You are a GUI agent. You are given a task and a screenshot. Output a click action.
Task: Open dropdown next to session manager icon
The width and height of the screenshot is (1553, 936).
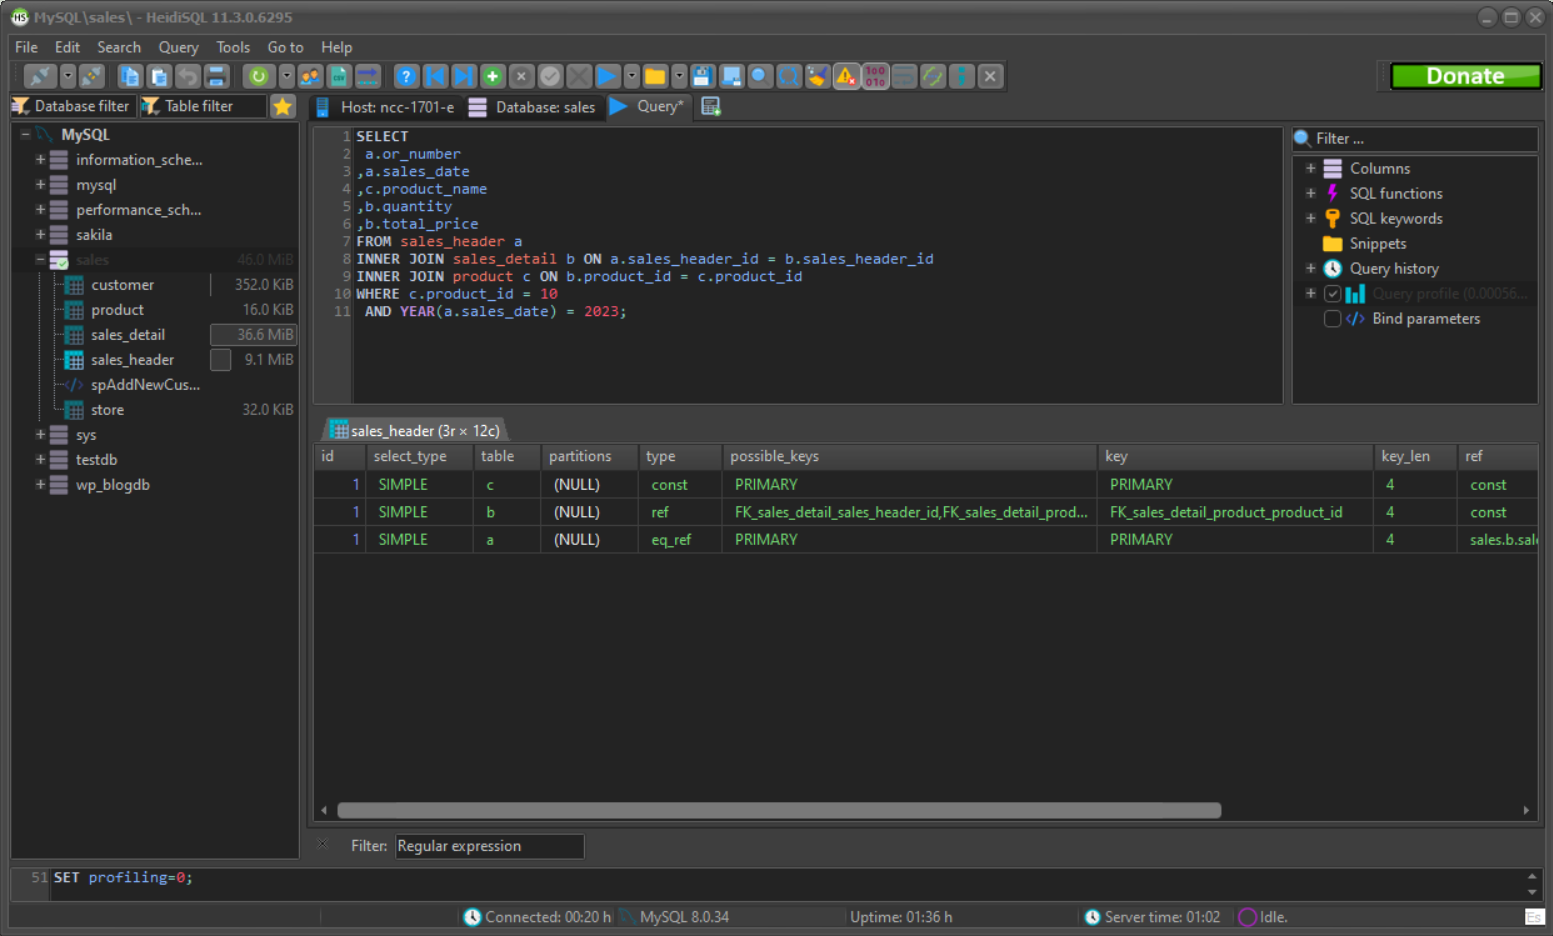(x=67, y=76)
